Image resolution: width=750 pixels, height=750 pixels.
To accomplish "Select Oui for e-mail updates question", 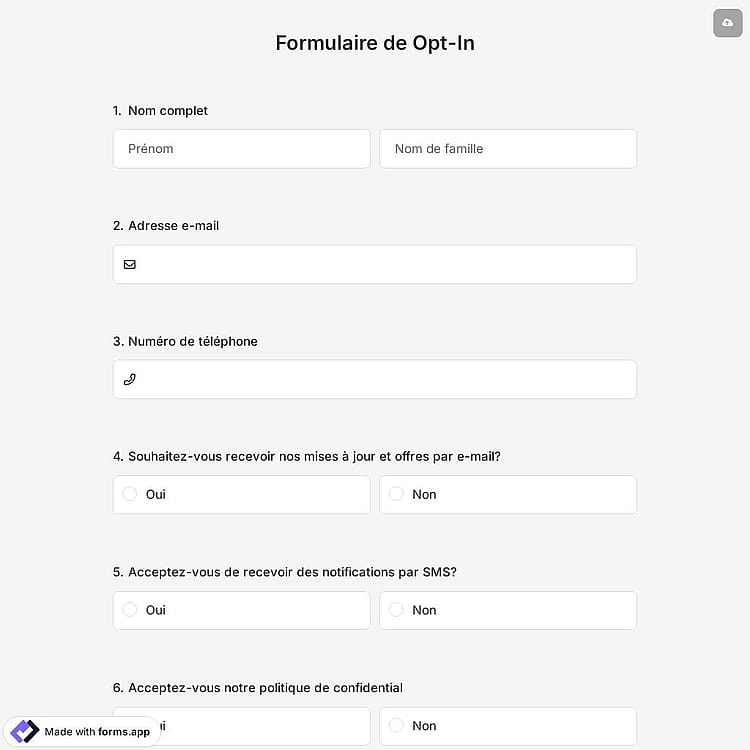I will 242,494.
